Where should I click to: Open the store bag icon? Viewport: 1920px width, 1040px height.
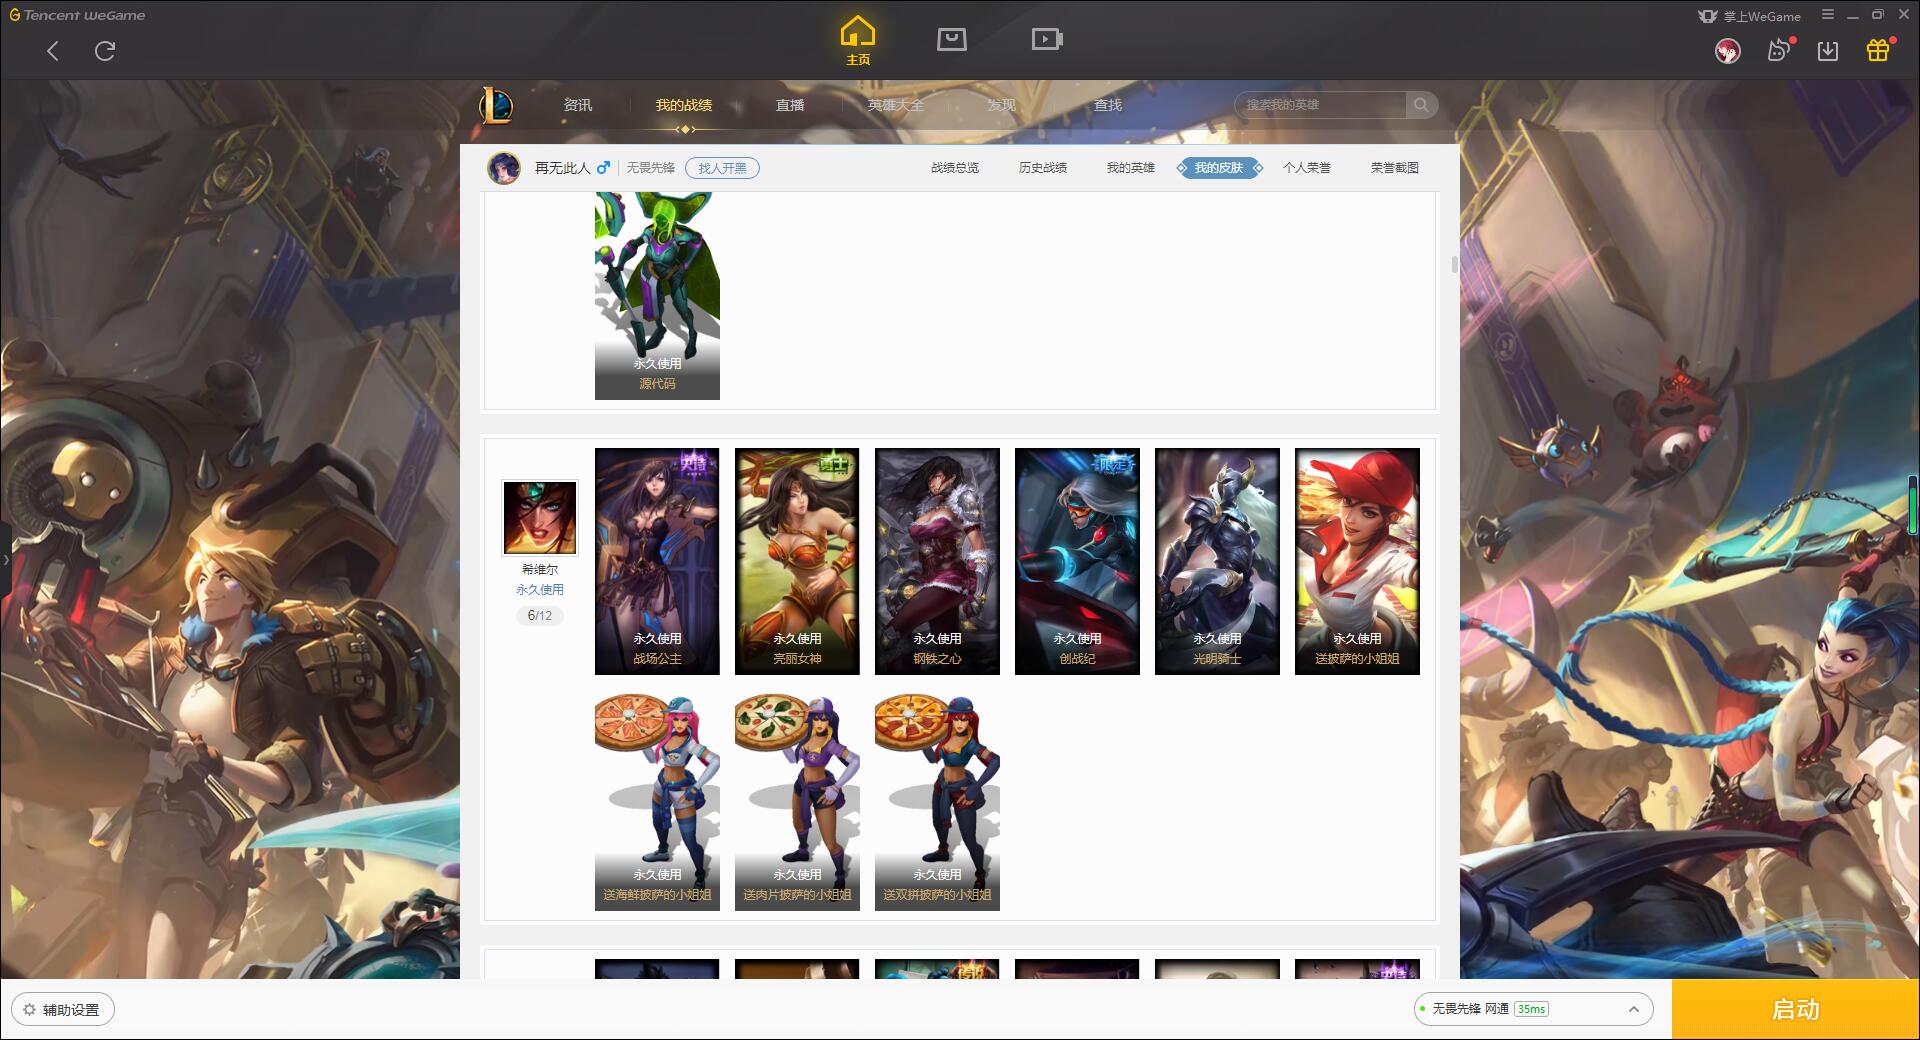(x=951, y=39)
